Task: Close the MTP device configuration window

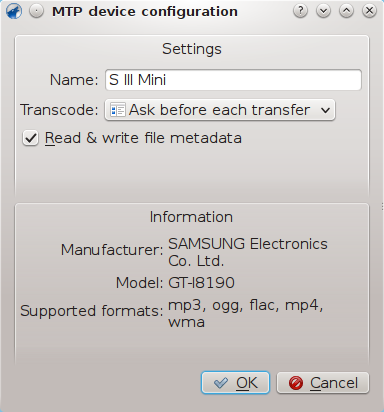Action: [x=369, y=11]
